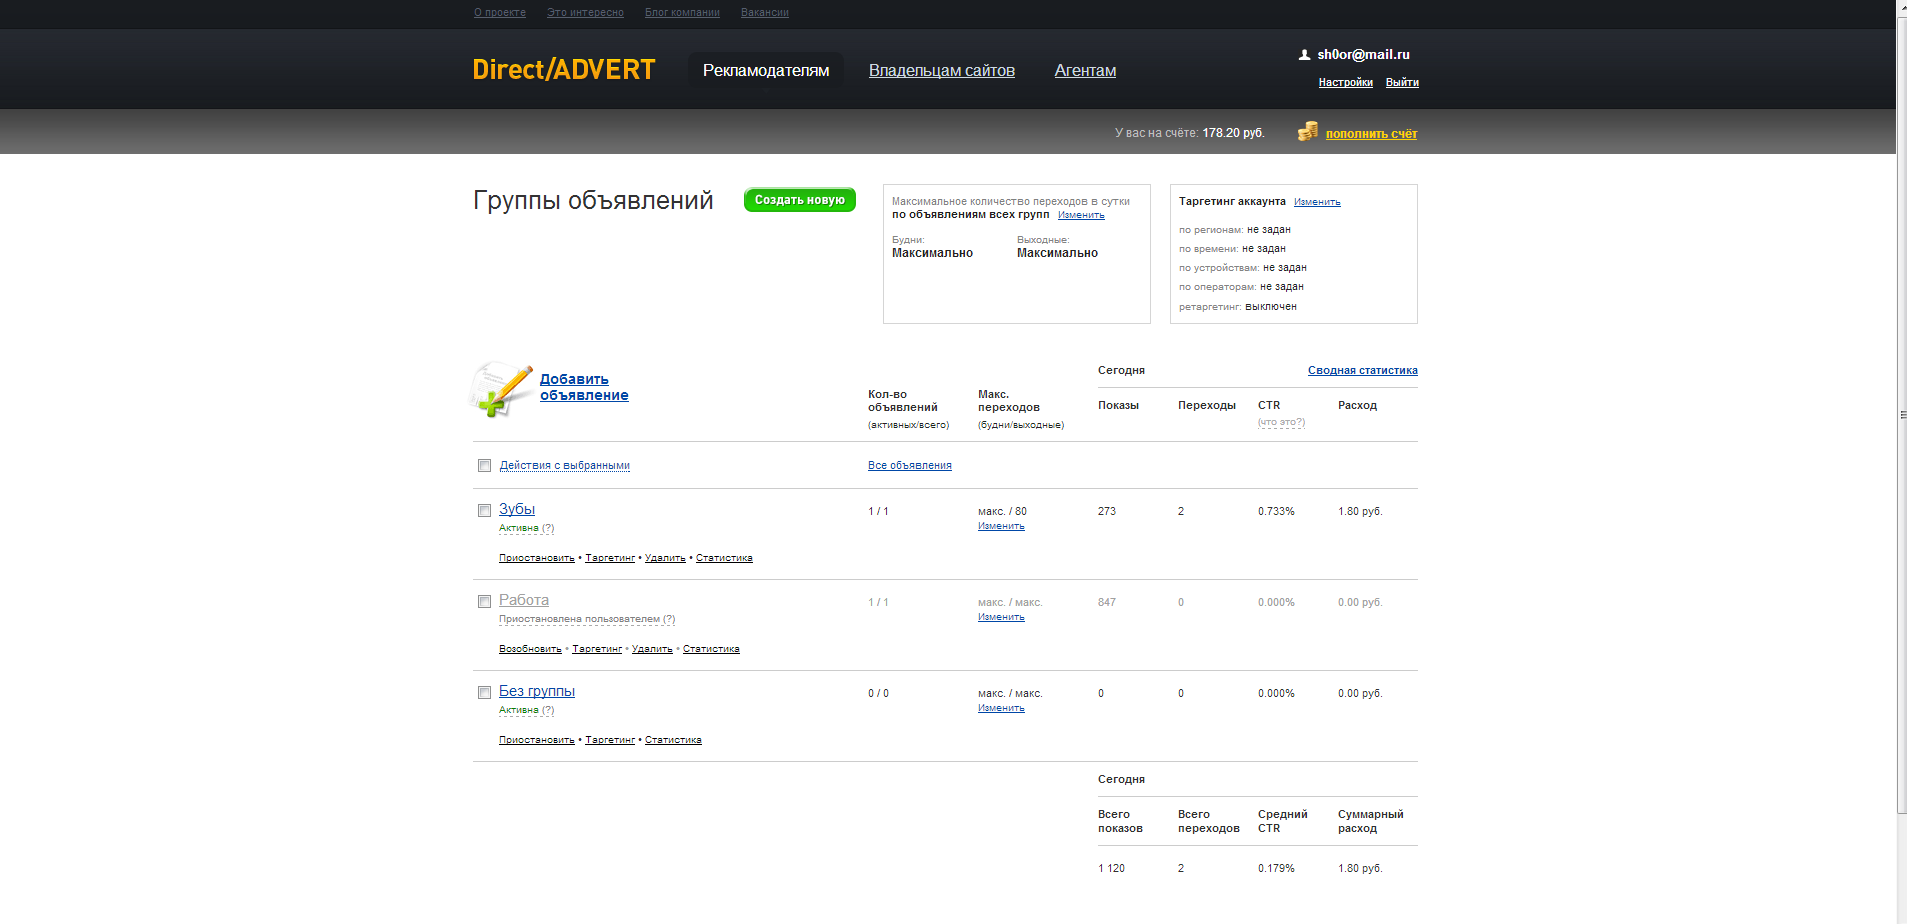Tick the checkbox for Зубы group
This screenshot has height=924, width=1907.
point(484,511)
